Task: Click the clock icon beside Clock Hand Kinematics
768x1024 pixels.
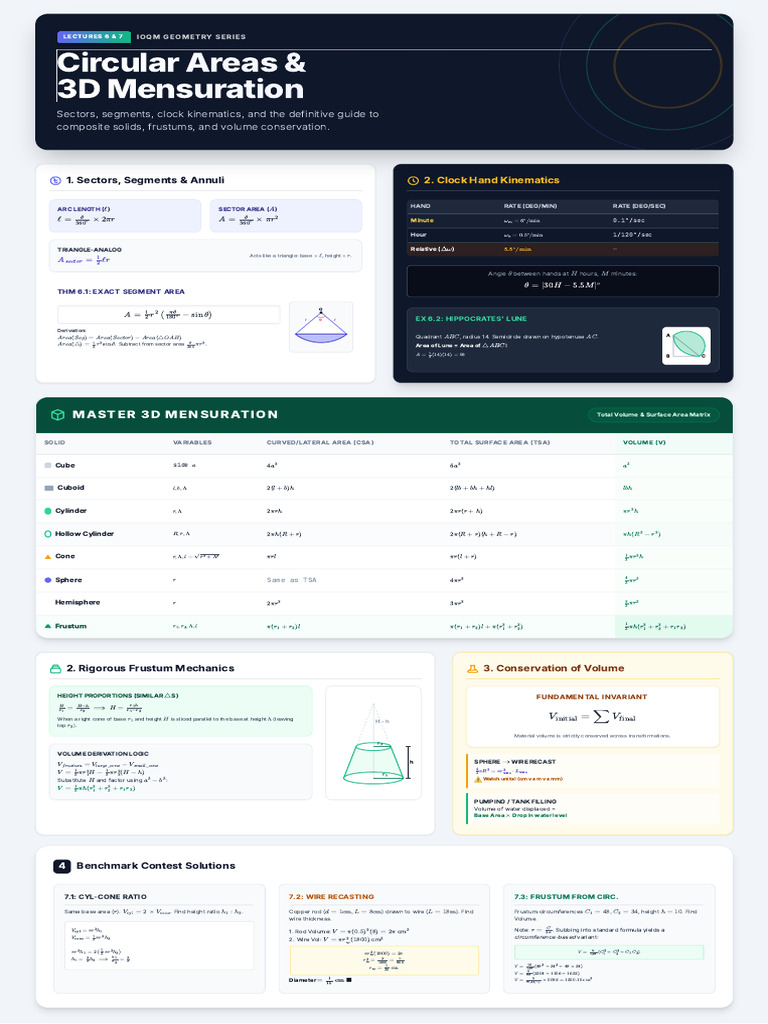Action: pos(413,181)
